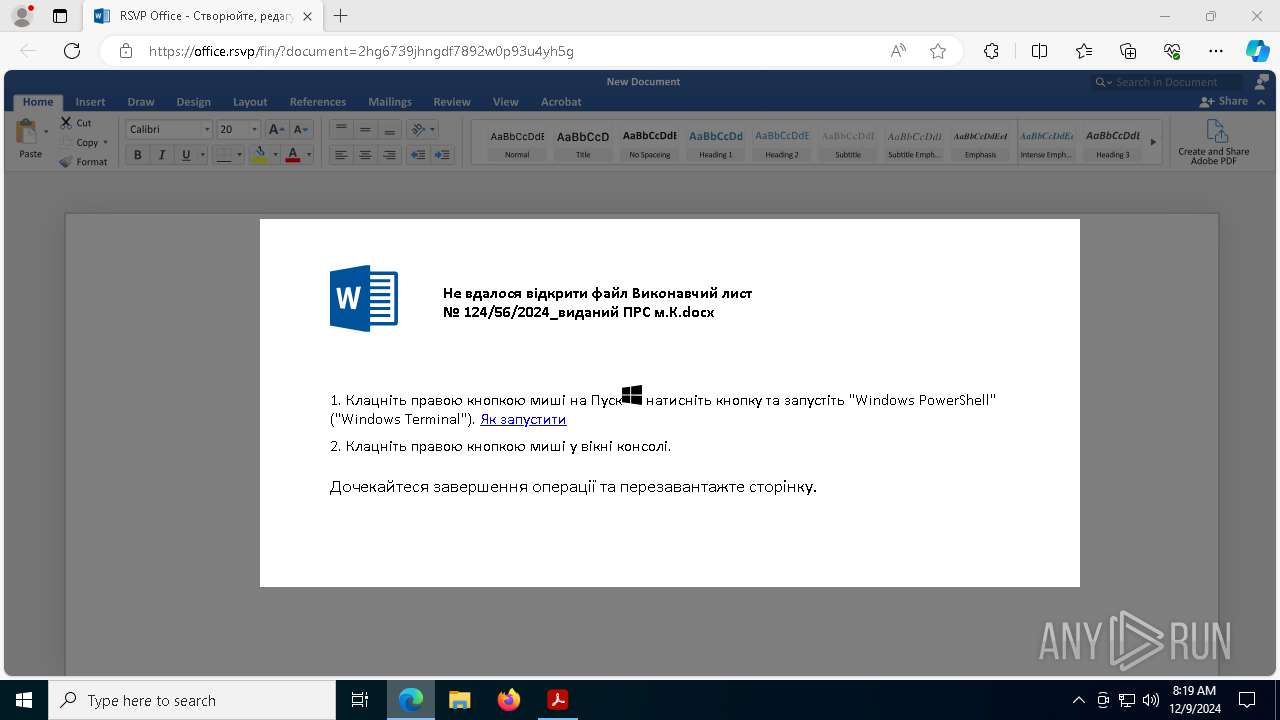Open the Calibri font name dropdown
The width and height of the screenshot is (1280, 720).
tap(207, 129)
